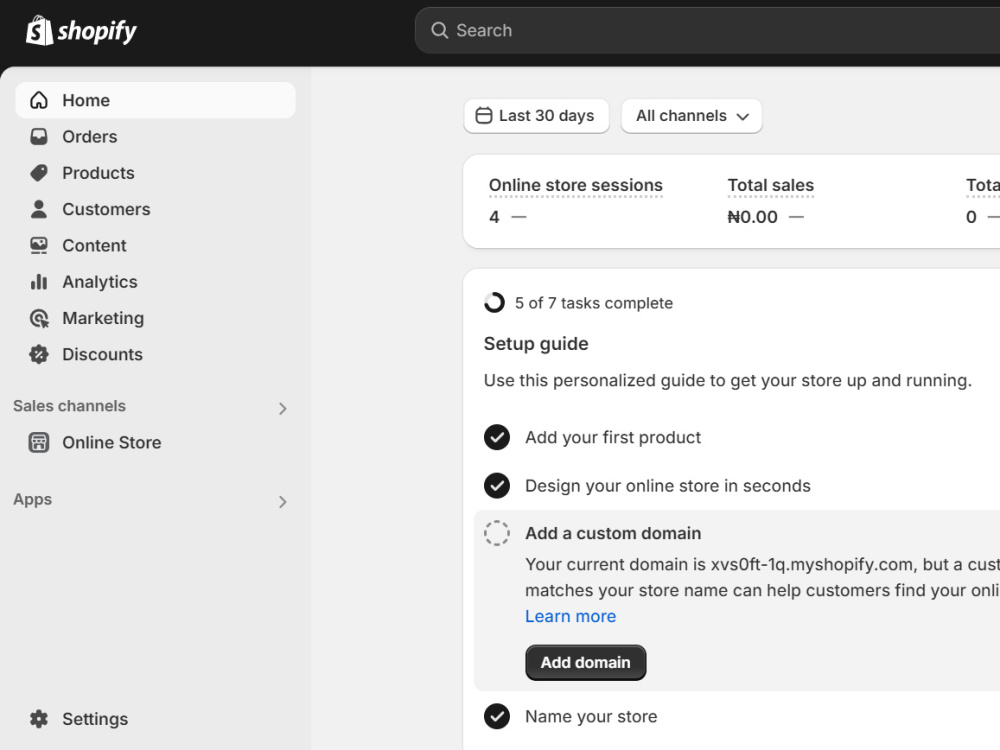Image resolution: width=1000 pixels, height=750 pixels.
Task: Open Content via its image icon
Action: [x=39, y=246]
